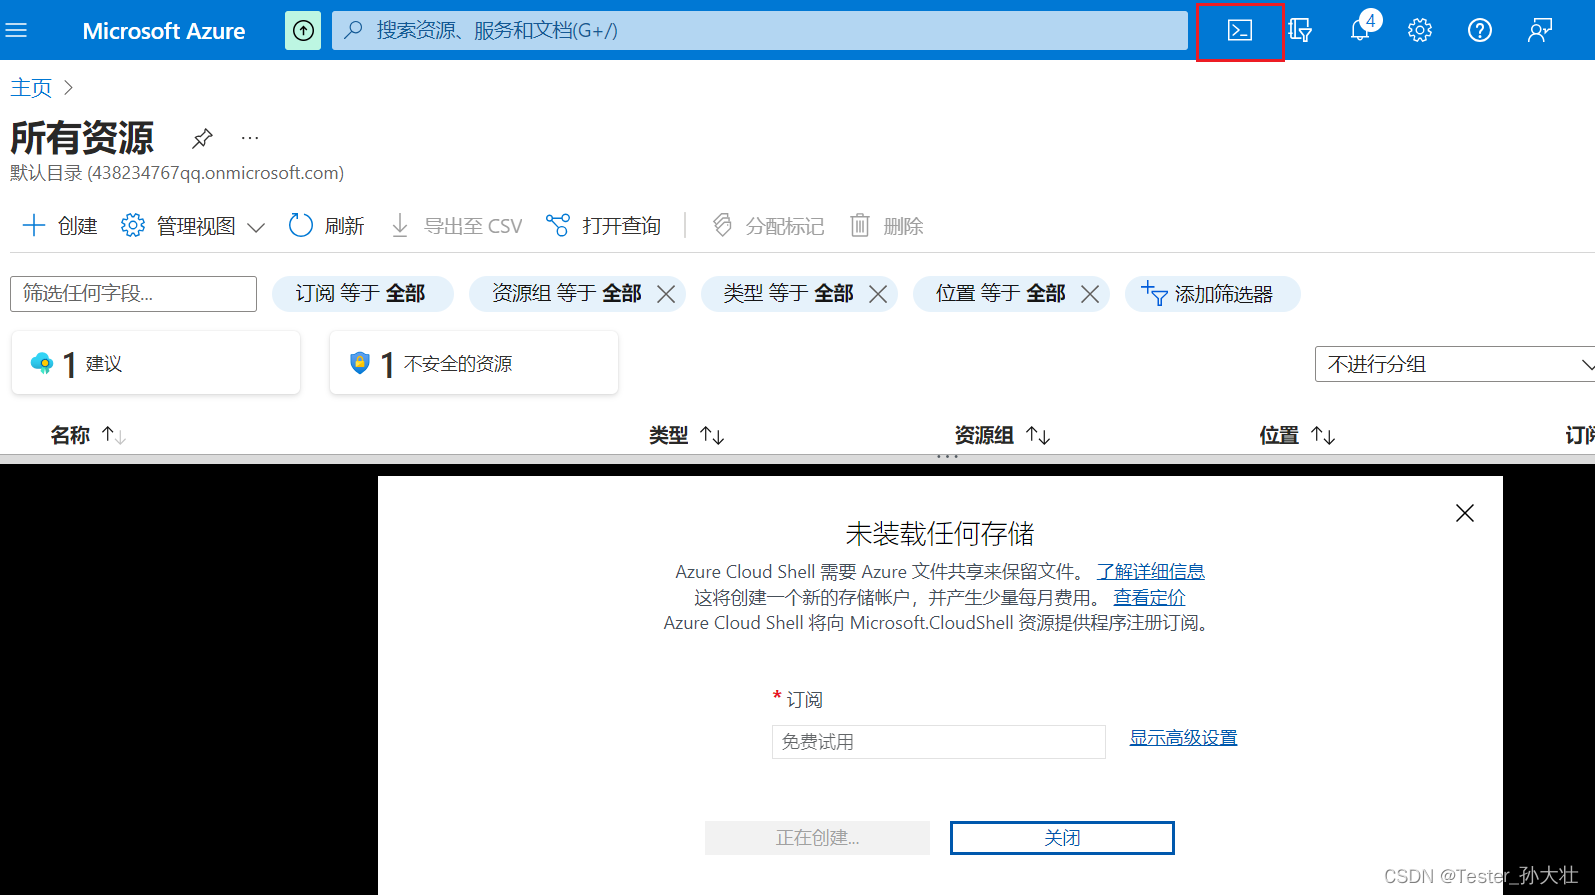This screenshot has width=1595, height=895.
Task: Remove 位置 filter with X
Action: pos(1090,294)
